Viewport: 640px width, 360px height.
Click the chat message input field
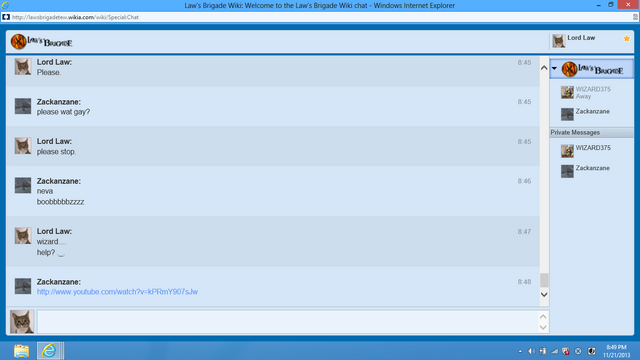(x=288, y=322)
